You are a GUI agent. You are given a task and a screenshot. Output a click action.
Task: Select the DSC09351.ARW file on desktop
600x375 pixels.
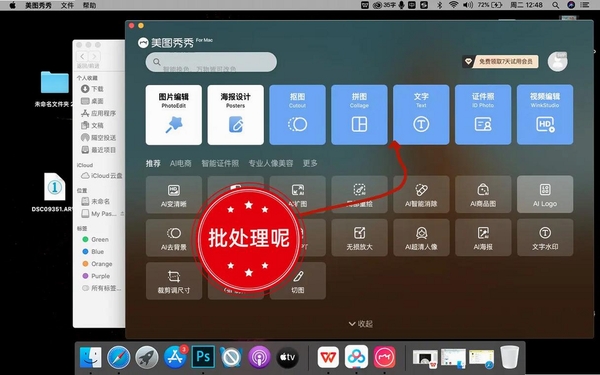(54, 192)
